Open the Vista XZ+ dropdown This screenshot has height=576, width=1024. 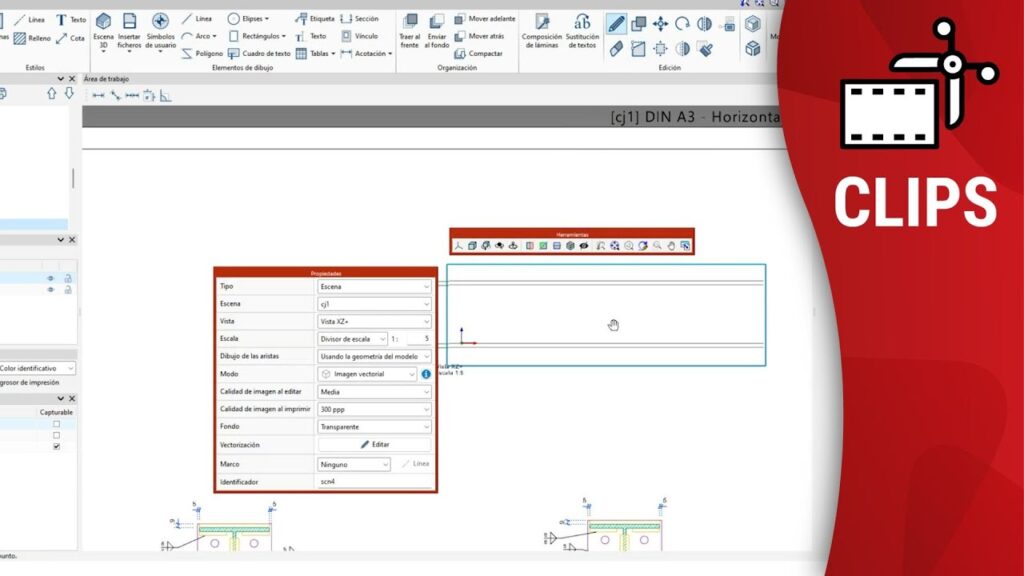pos(374,322)
